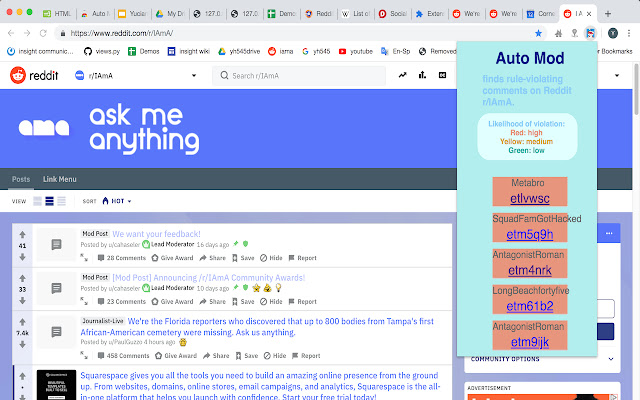The height and width of the screenshot is (400, 640).
Task: Save the 'We want your feedback!' post
Action: (x=243, y=258)
